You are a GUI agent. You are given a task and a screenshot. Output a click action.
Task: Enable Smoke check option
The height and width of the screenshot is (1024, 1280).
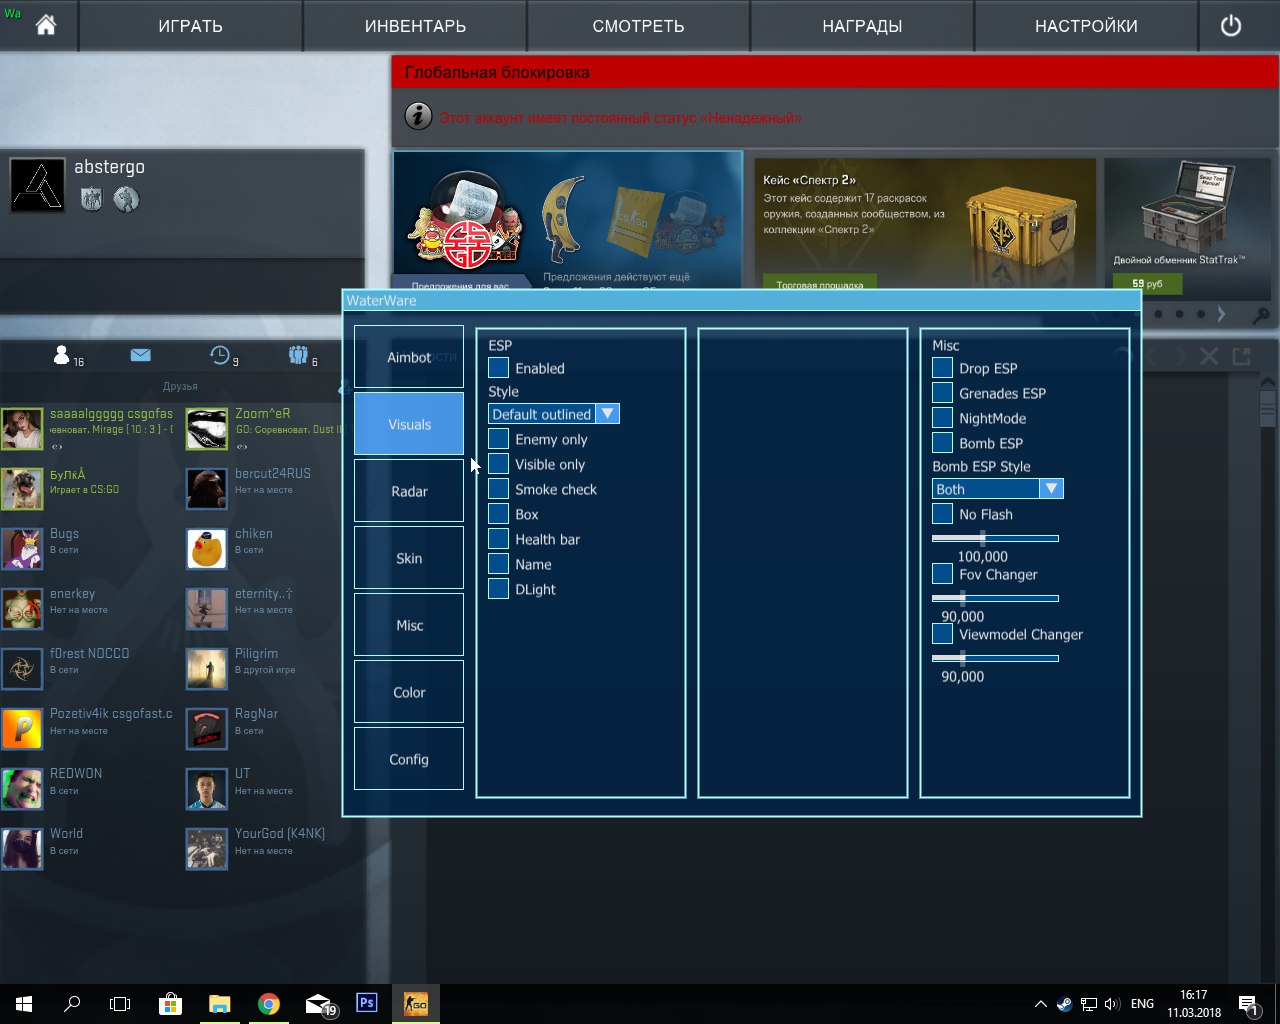[498, 489]
